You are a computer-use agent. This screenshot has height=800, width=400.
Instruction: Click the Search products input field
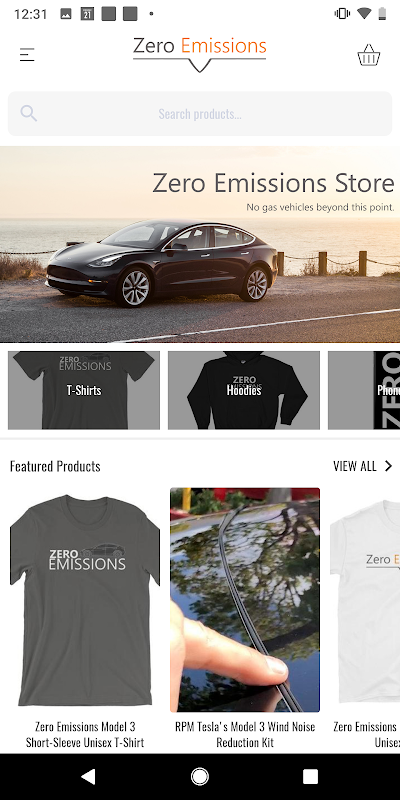pyautogui.click(x=200, y=114)
